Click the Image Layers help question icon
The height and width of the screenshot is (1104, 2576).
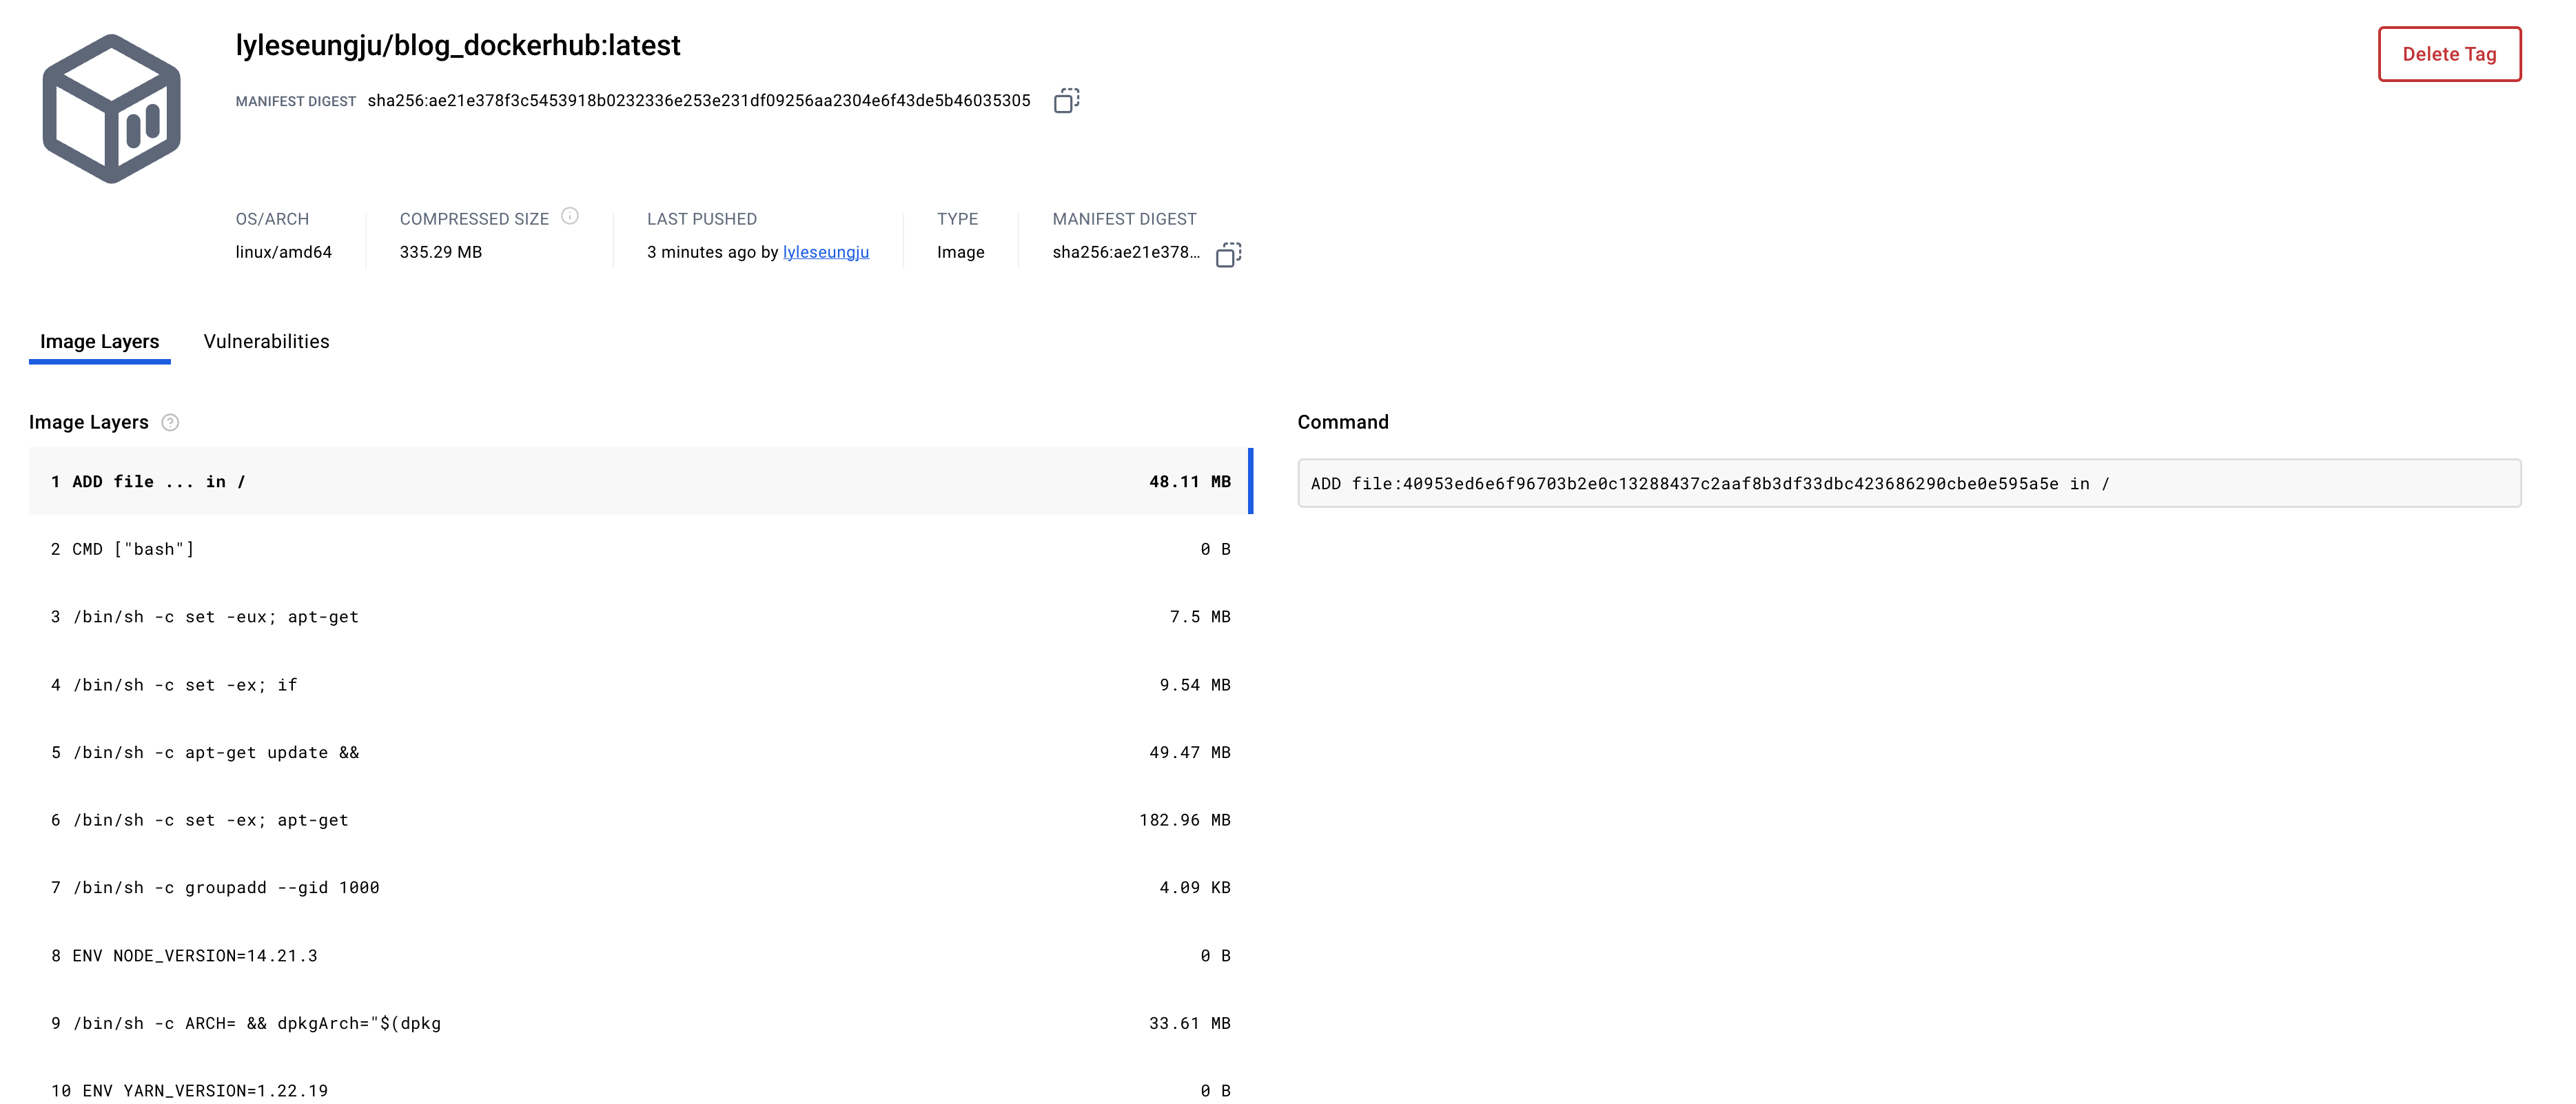[x=170, y=422]
